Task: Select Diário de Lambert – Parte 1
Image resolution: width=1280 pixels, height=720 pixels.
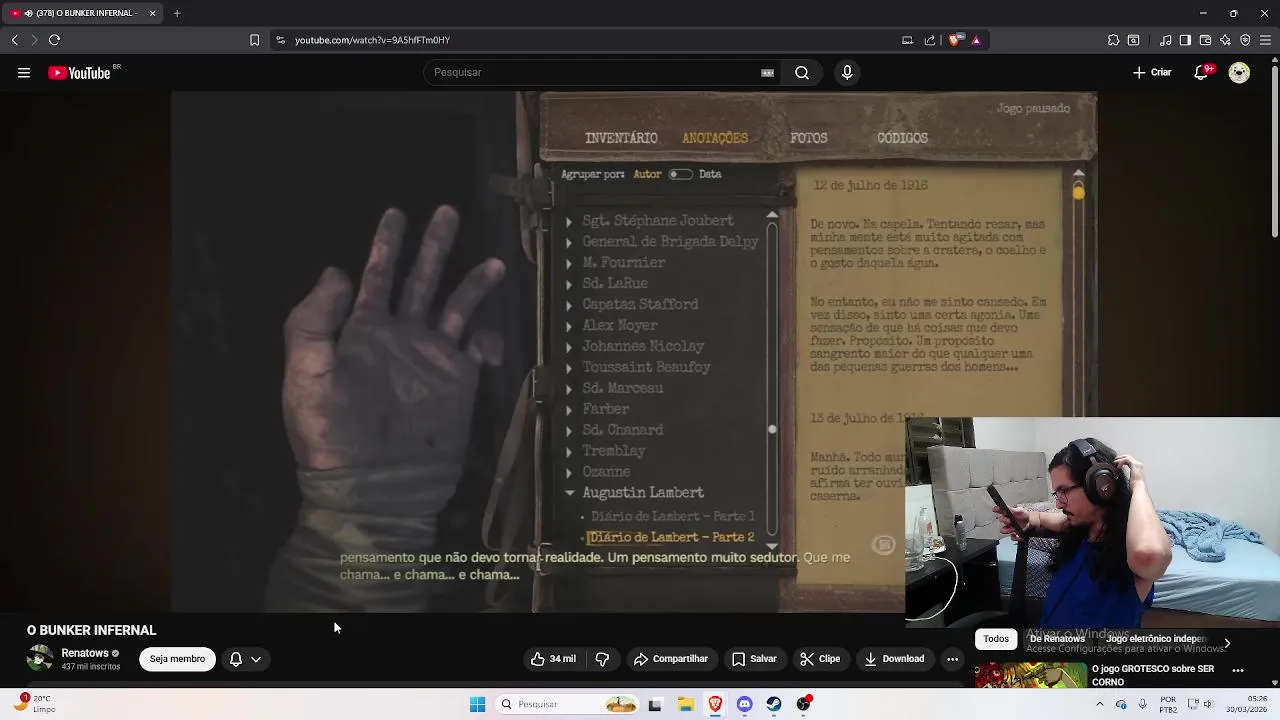Action: pyautogui.click(x=672, y=516)
